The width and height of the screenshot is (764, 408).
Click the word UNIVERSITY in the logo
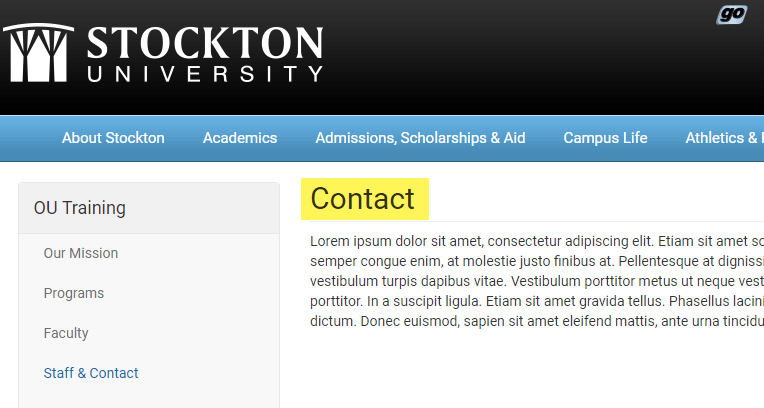click(x=205, y=74)
